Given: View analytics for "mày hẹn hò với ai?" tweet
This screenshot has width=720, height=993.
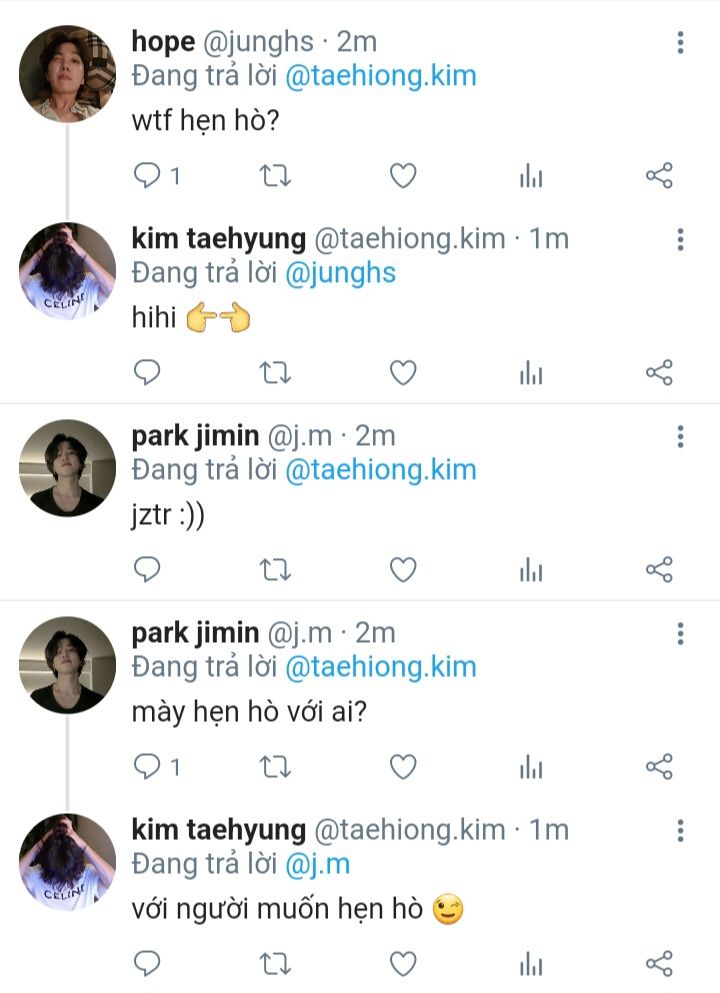Looking at the screenshot, I should [531, 767].
